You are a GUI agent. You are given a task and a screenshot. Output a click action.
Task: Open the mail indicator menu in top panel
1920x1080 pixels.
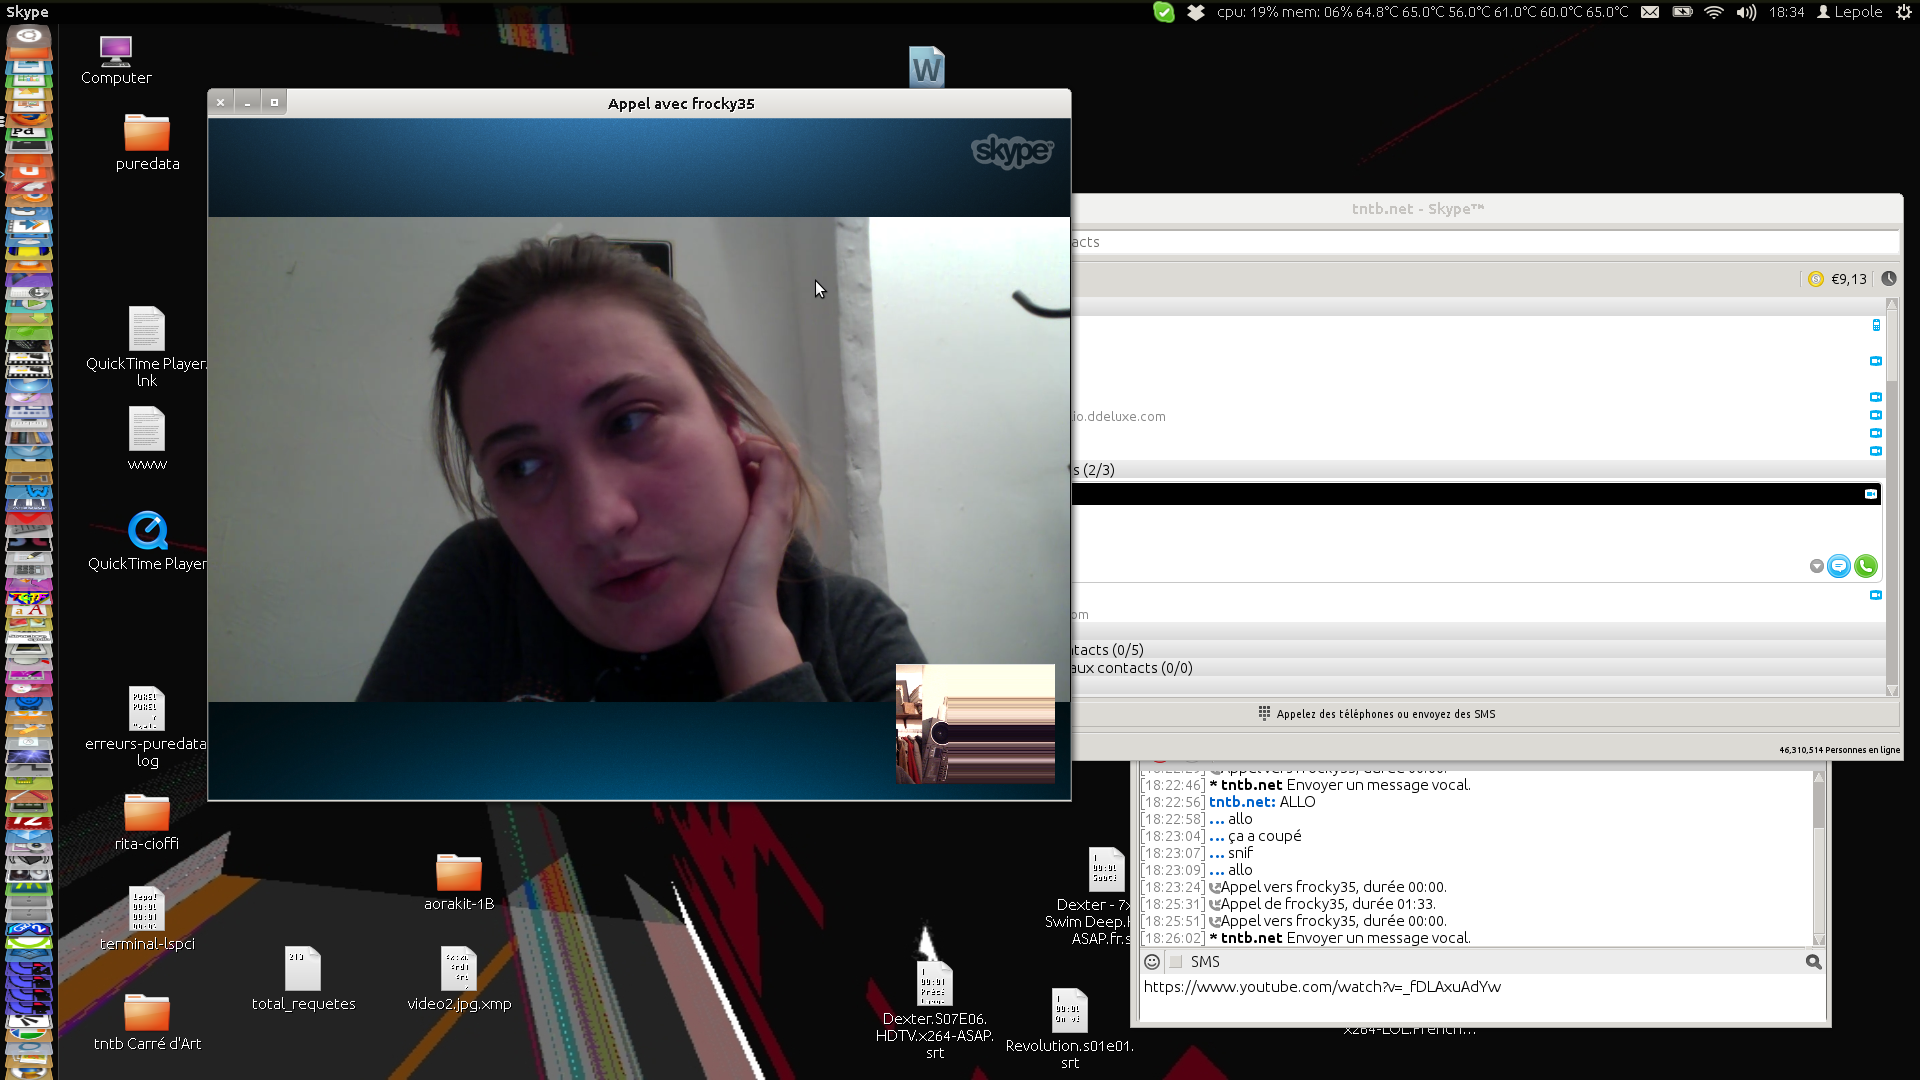pos(1650,12)
